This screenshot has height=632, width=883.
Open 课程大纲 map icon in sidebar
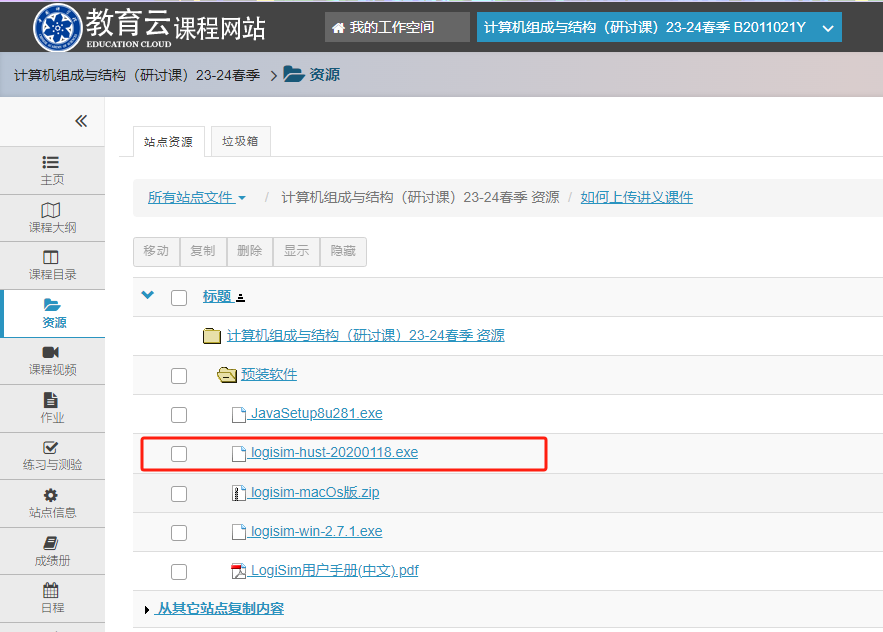coord(51,210)
